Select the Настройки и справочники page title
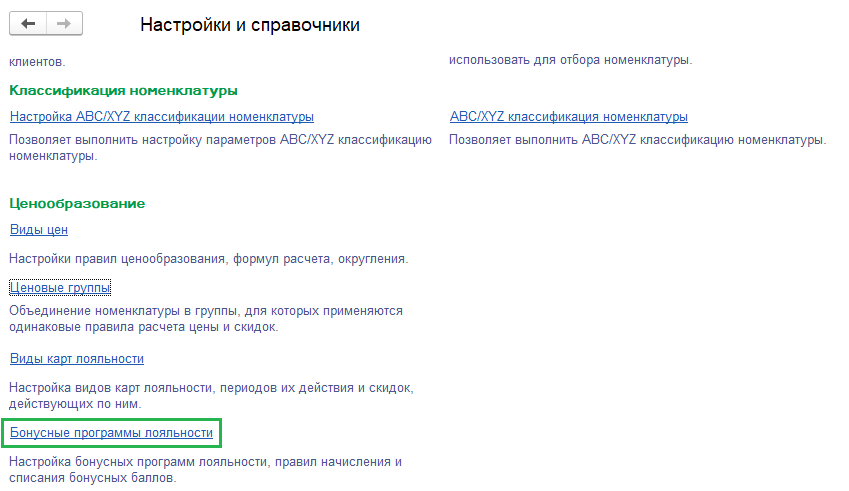This screenshot has width=849, height=491. coord(250,25)
